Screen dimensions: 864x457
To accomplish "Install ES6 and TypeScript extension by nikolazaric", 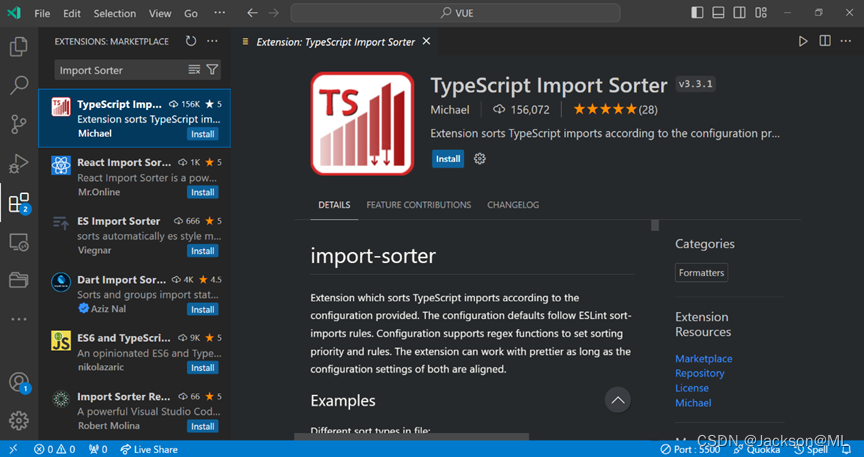I will pos(203,368).
